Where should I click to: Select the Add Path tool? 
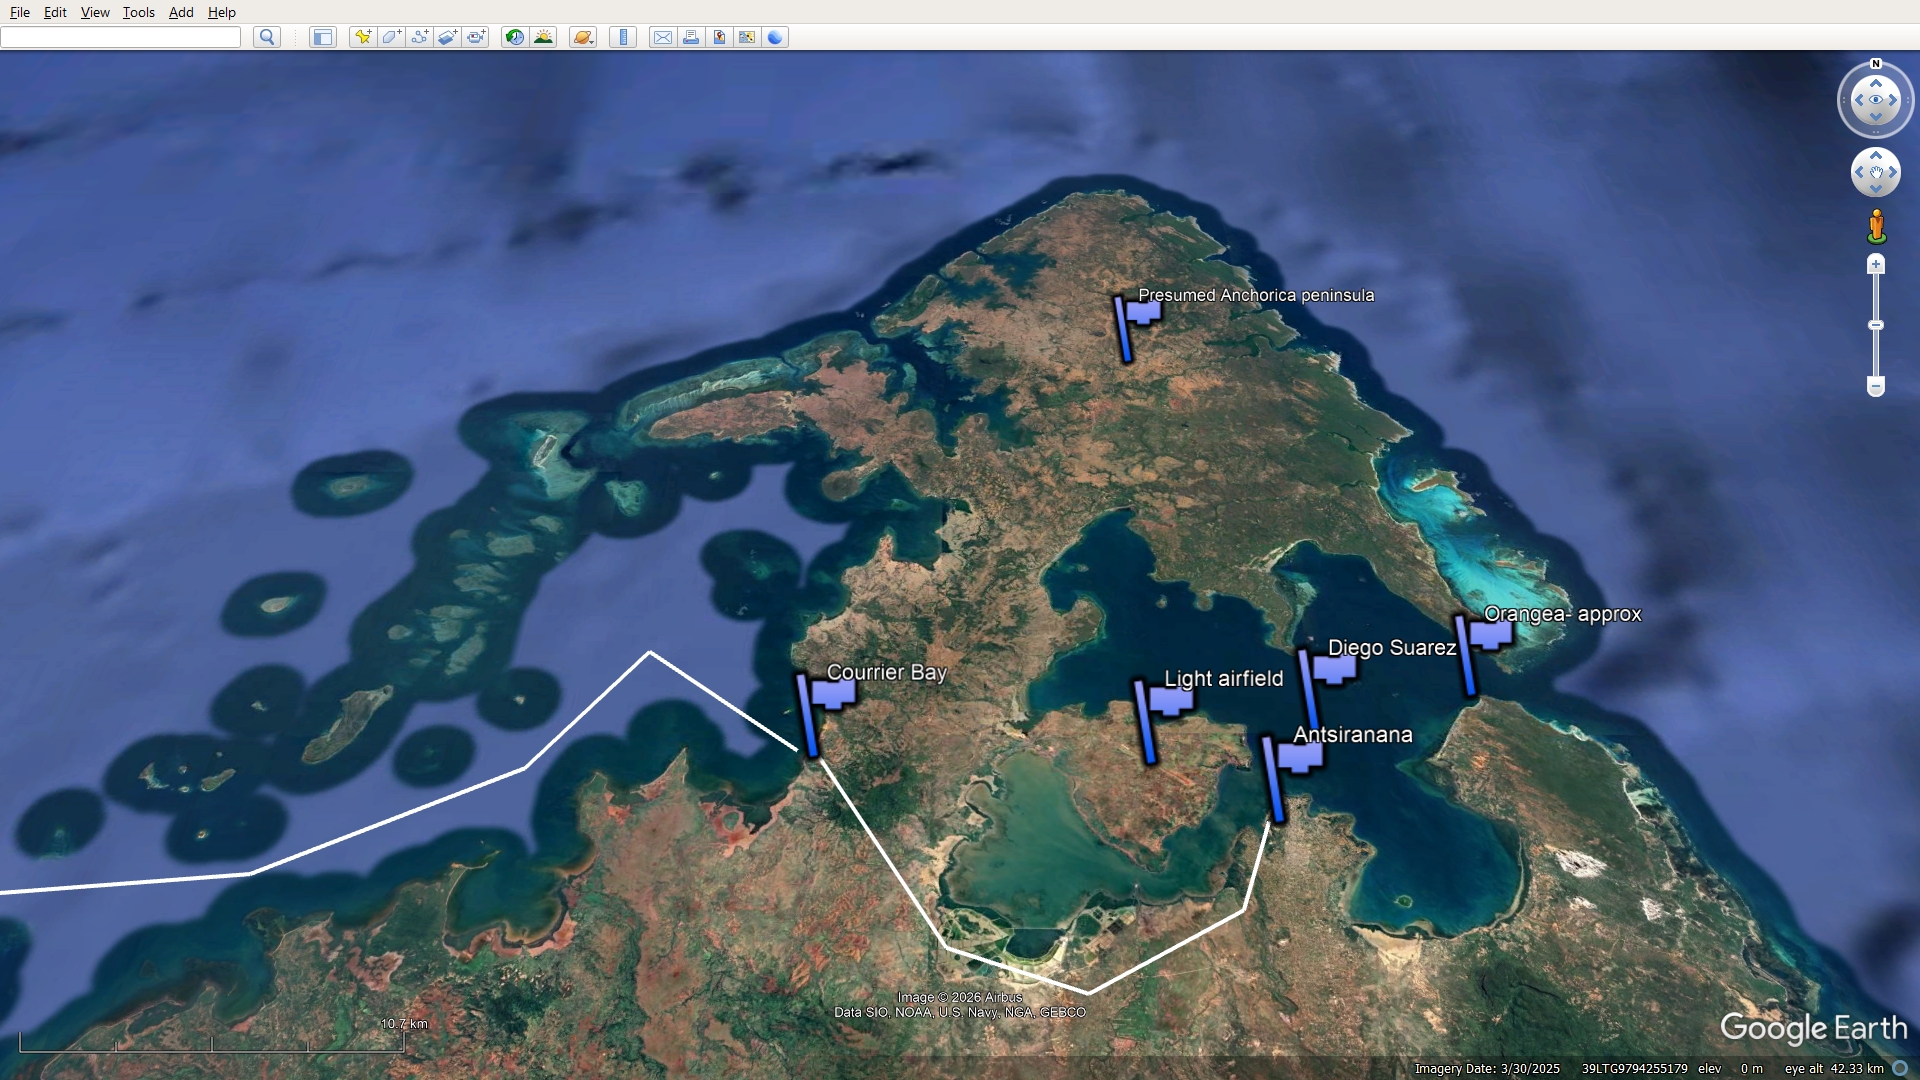tap(420, 37)
